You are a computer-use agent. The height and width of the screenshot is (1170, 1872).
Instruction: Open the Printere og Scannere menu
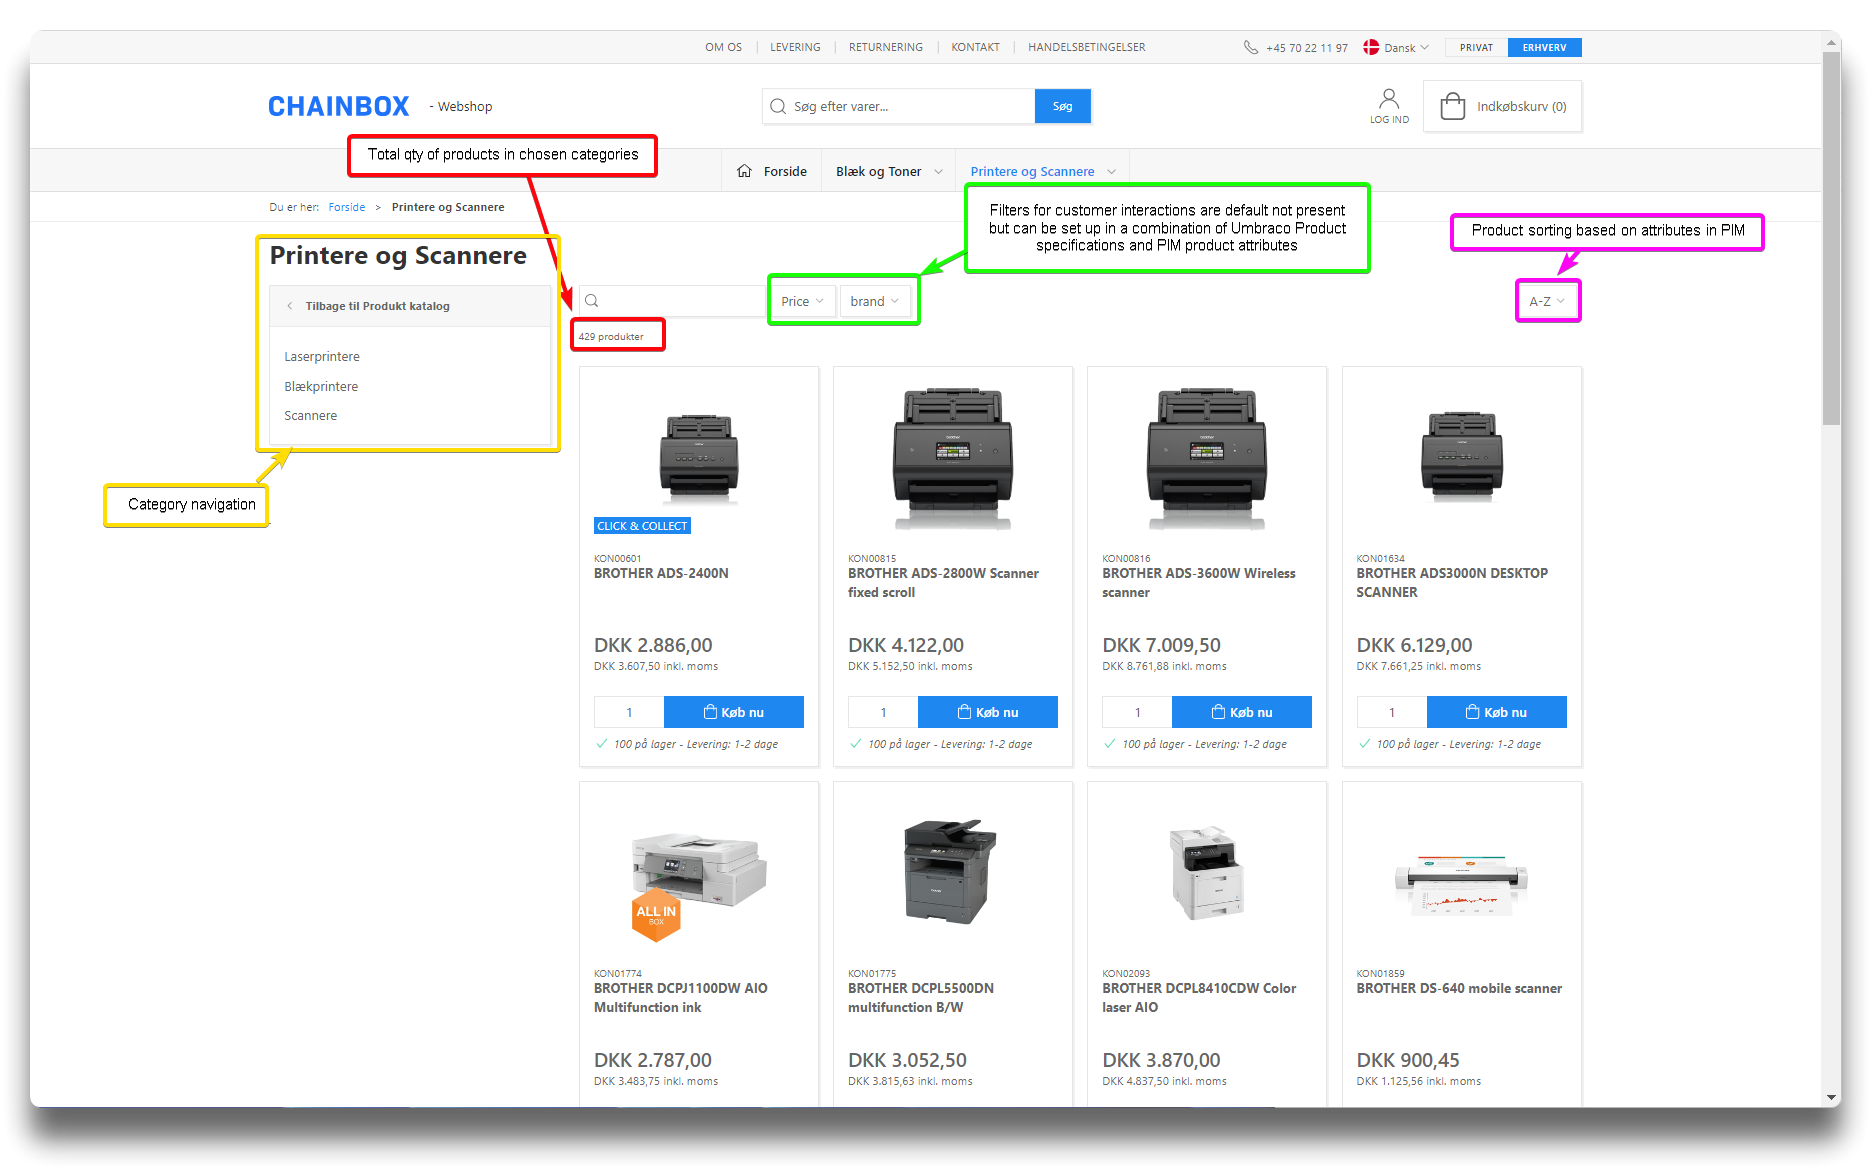point(1042,171)
